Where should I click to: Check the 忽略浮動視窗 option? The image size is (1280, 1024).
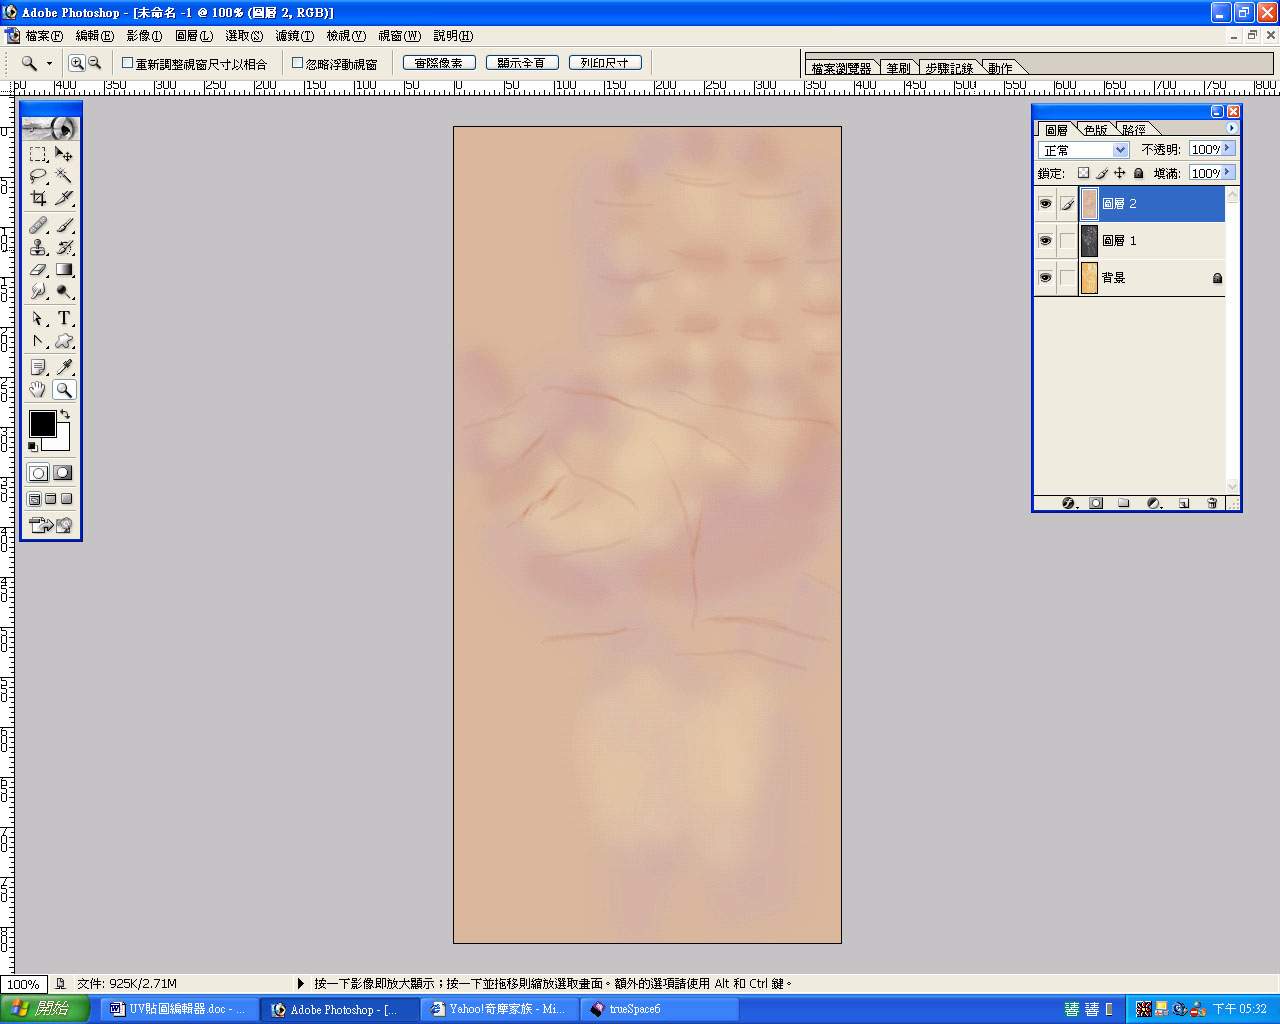tap(297, 63)
